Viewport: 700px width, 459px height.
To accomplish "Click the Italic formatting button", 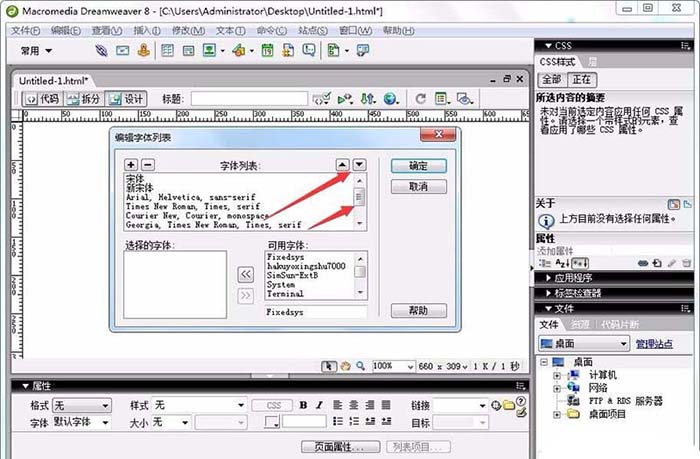I will coord(319,405).
